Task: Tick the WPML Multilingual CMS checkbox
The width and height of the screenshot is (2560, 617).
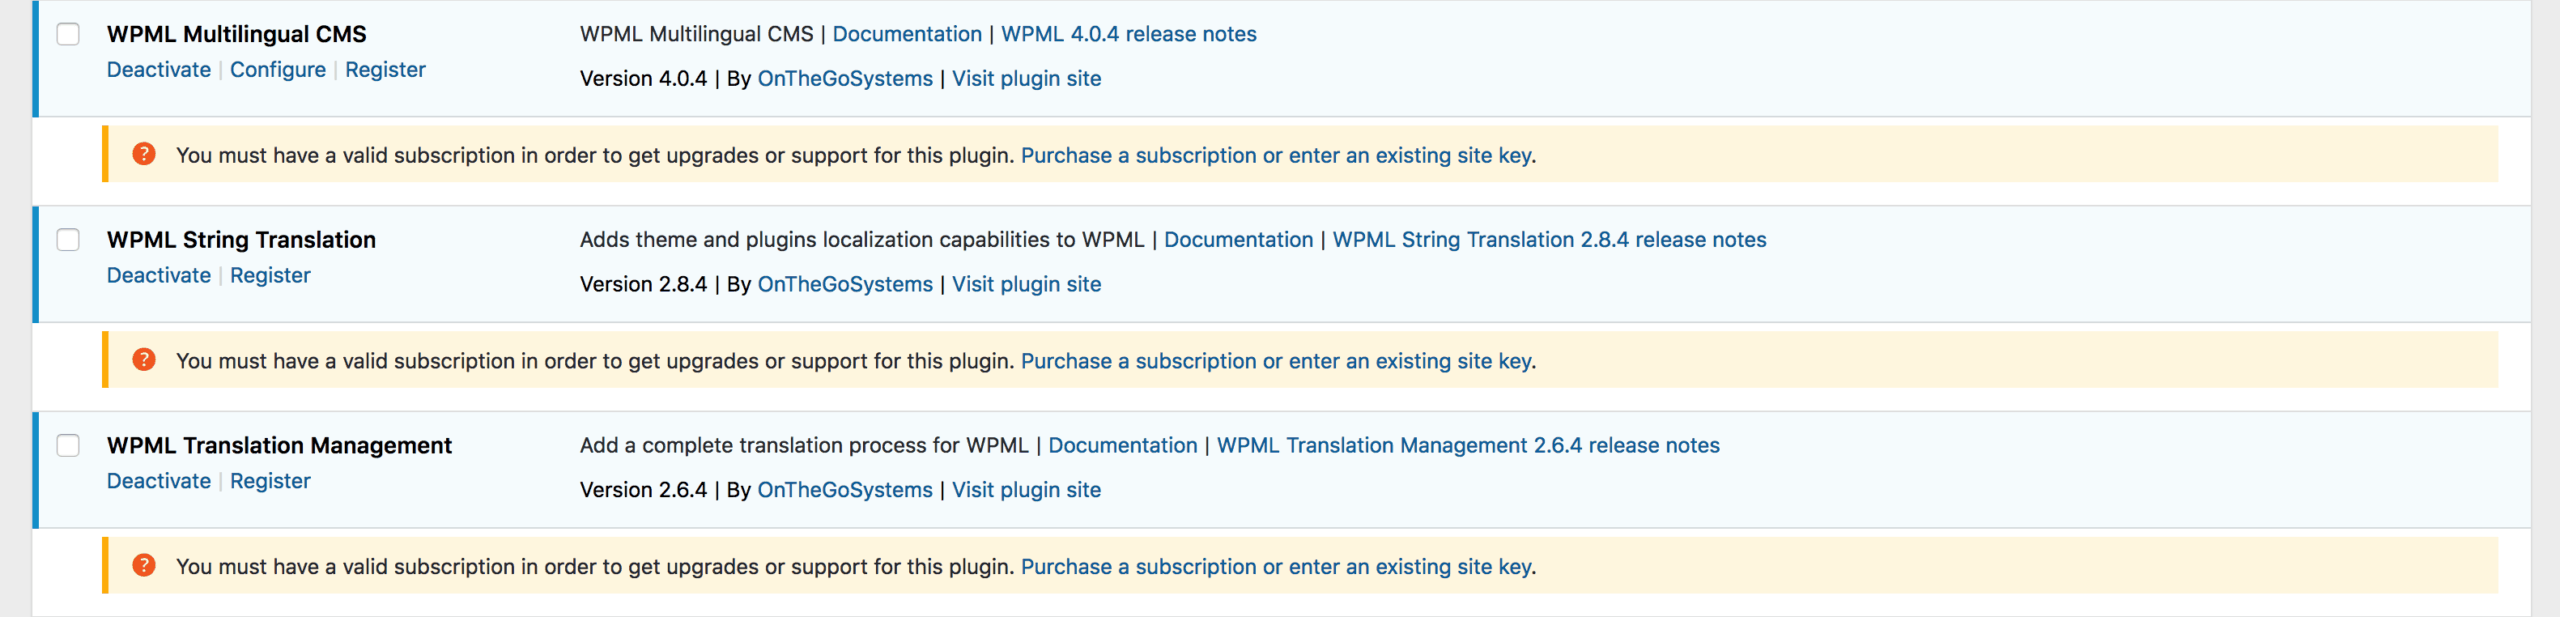Action: [68, 34]
